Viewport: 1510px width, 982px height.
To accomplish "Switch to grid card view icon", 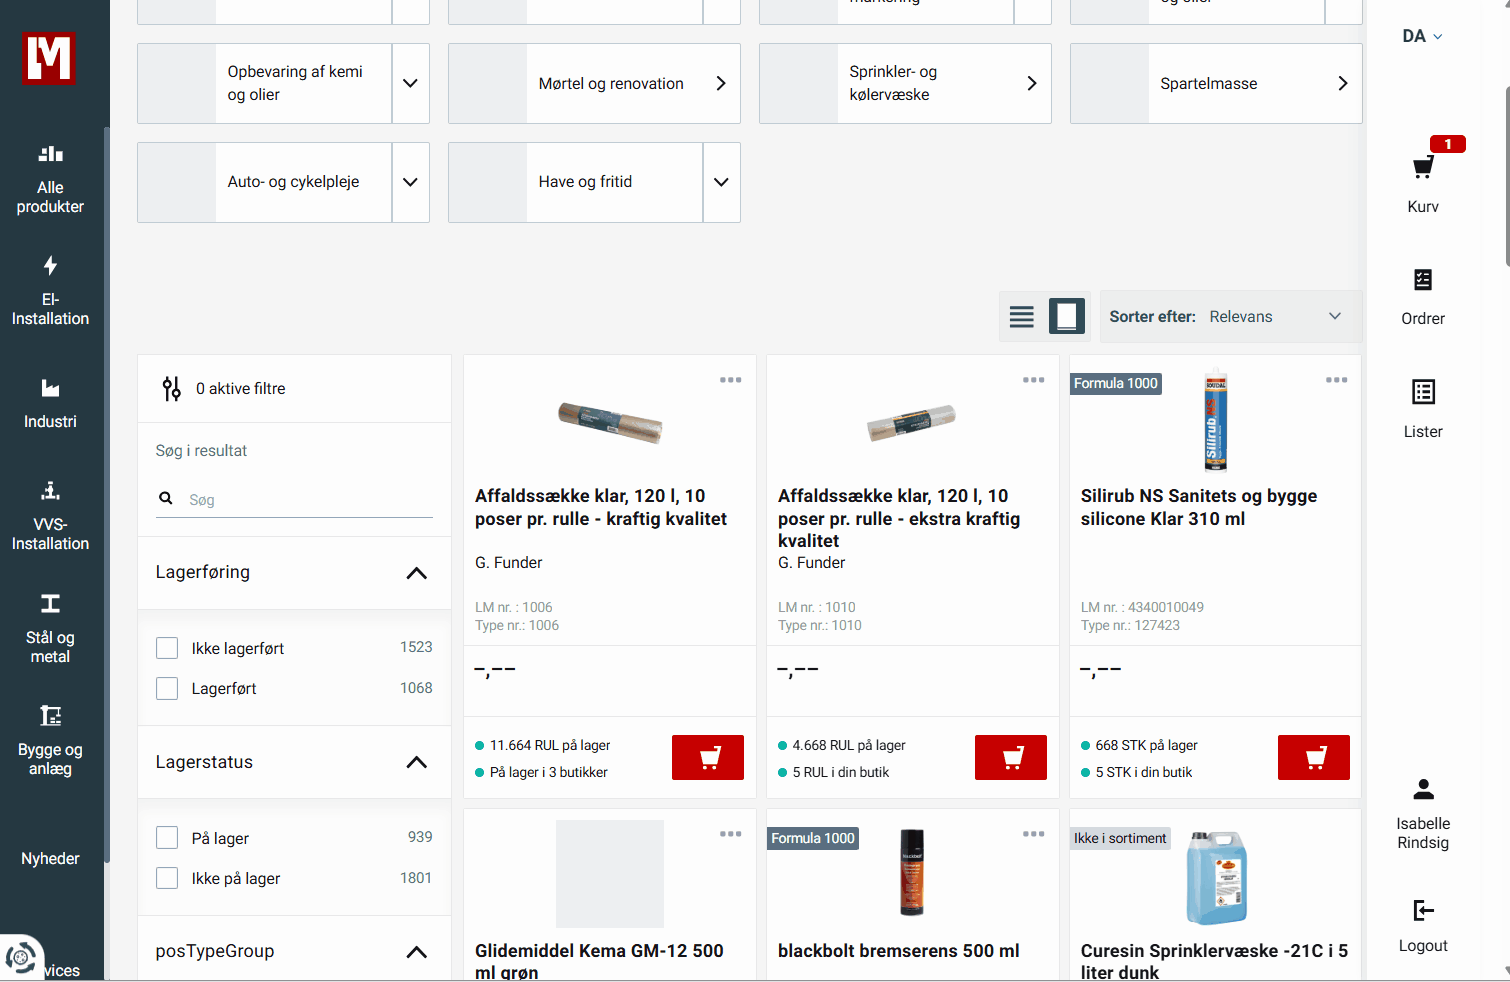I will 1066,317.
